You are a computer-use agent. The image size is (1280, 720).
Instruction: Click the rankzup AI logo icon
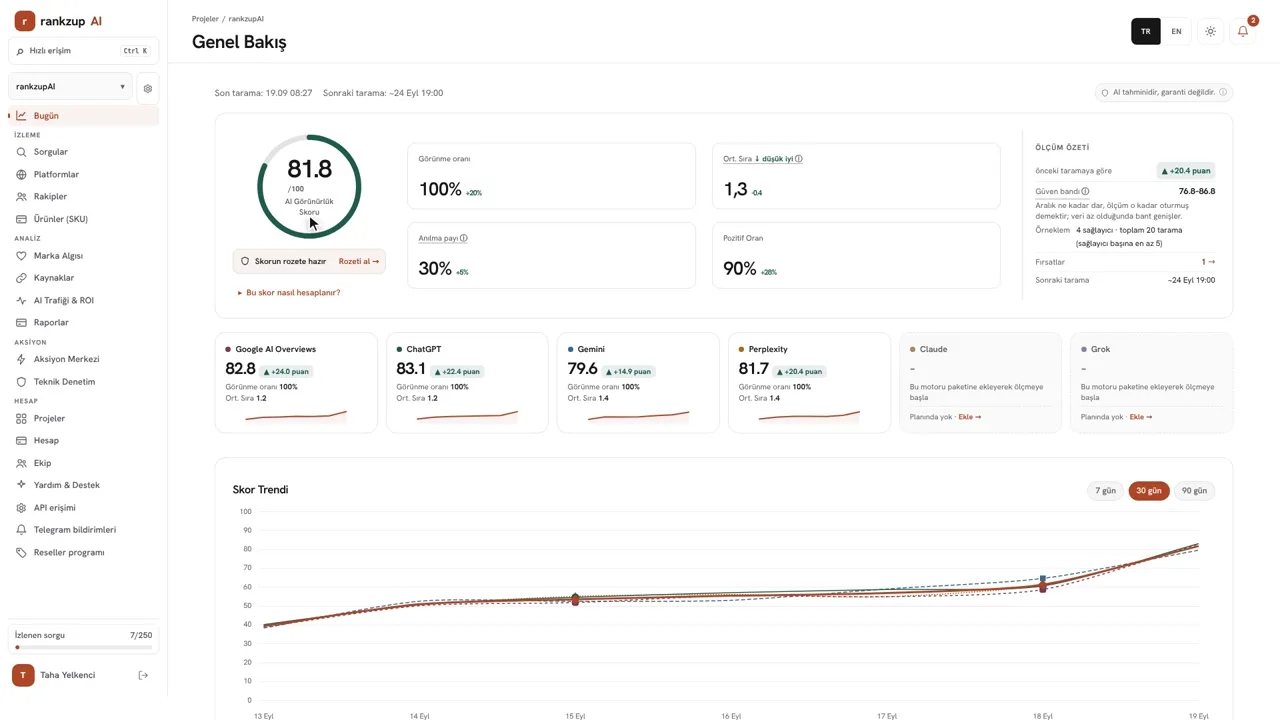(x=25, y=21)
